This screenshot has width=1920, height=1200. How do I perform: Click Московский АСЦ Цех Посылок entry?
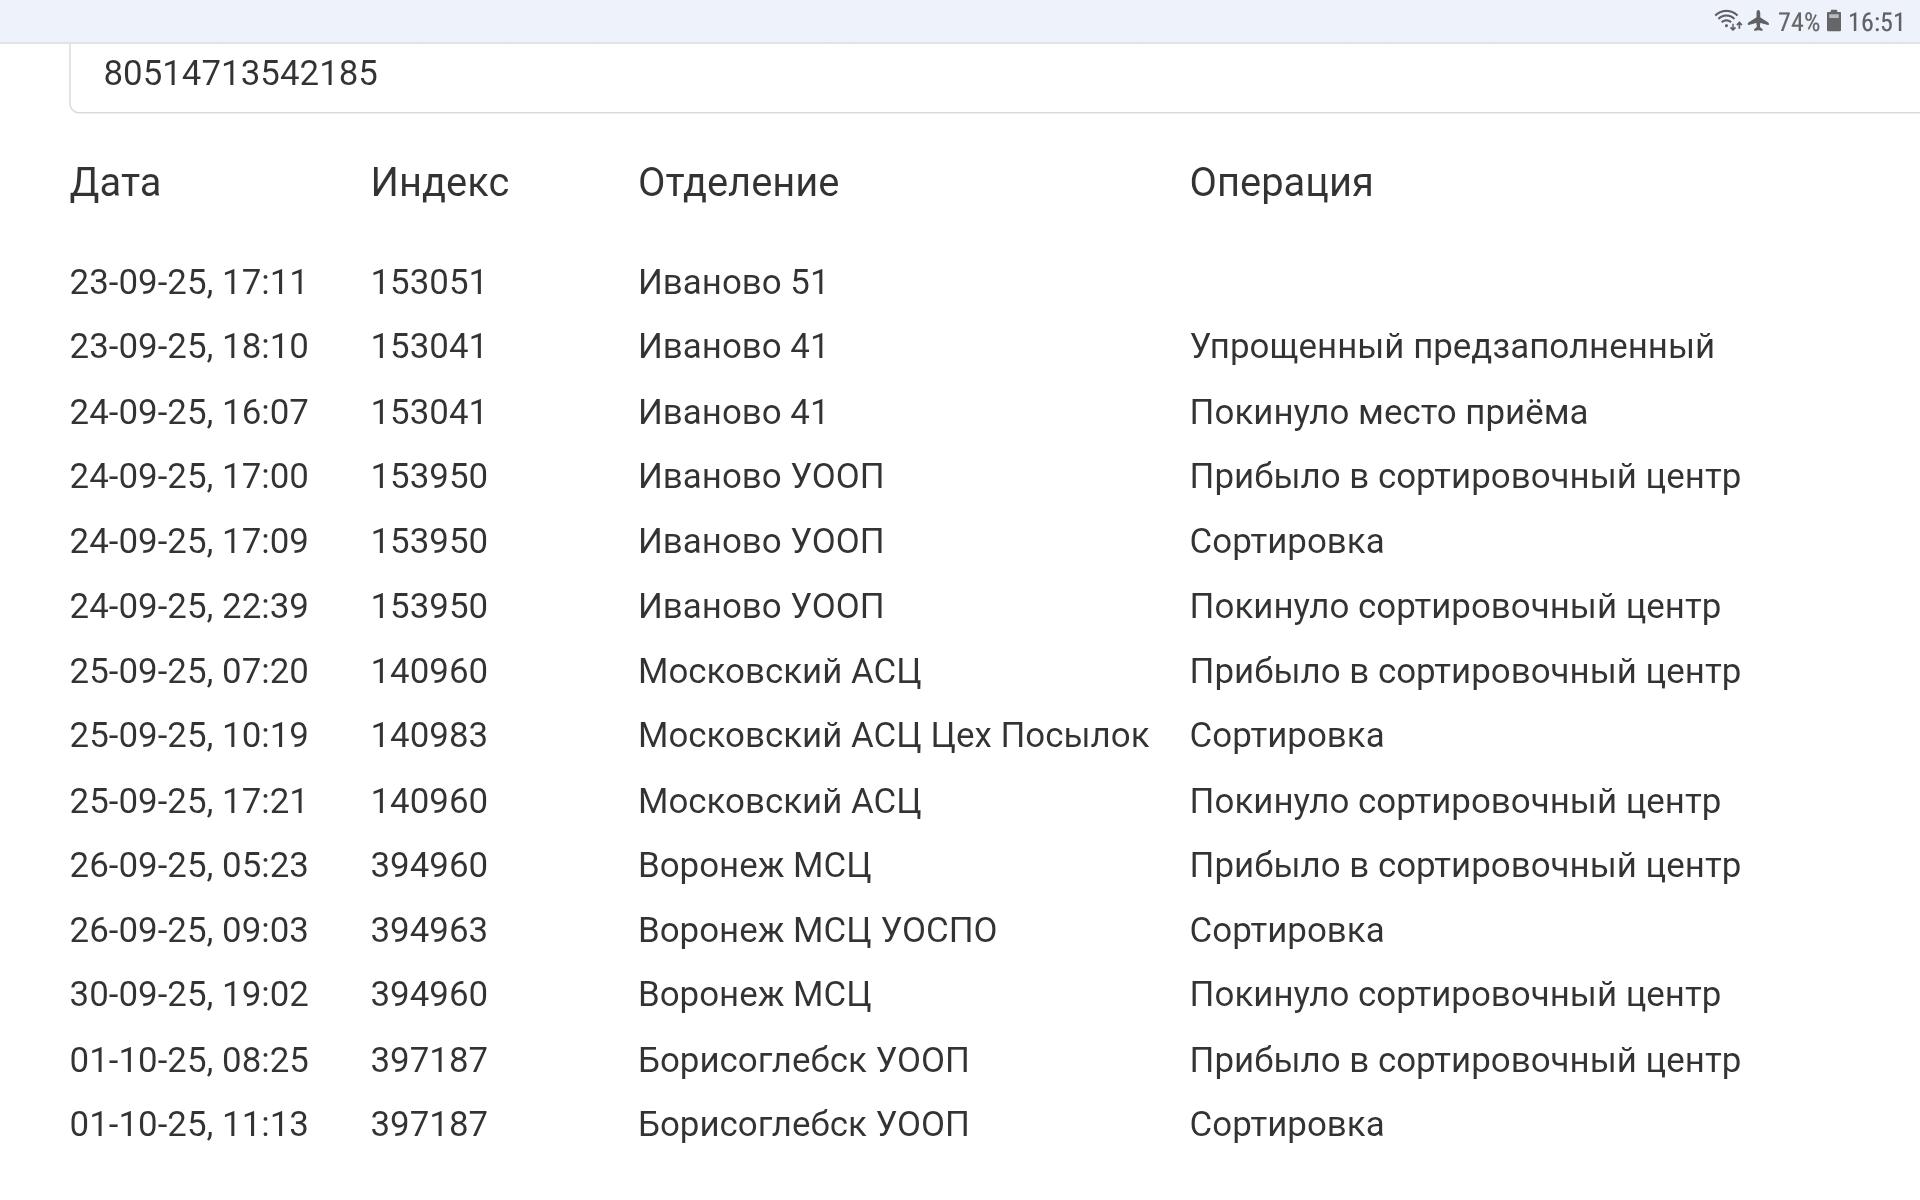pos(893,736)
